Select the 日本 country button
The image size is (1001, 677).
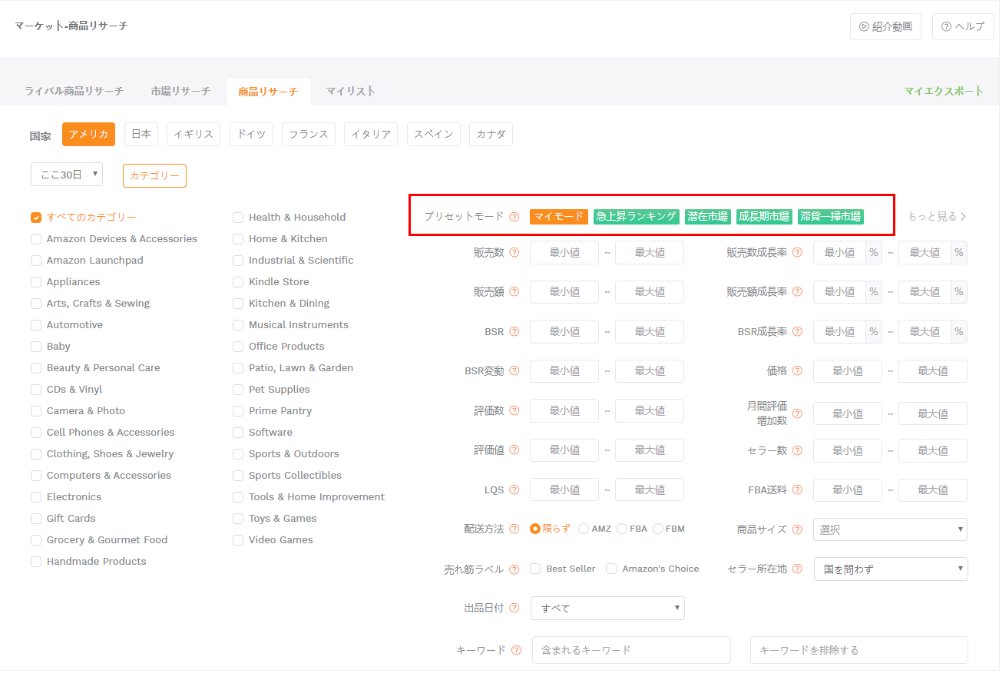click(x=141, y=134)
